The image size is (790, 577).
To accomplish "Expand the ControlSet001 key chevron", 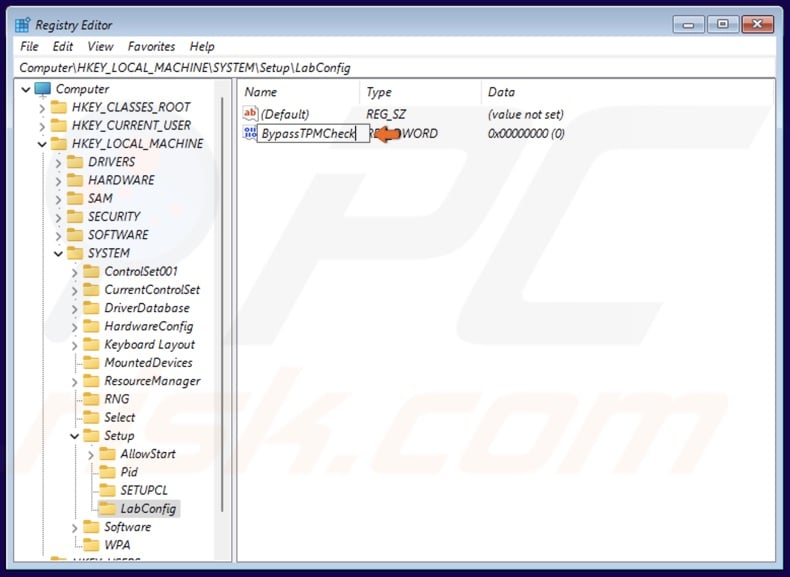I will point(75,272).
